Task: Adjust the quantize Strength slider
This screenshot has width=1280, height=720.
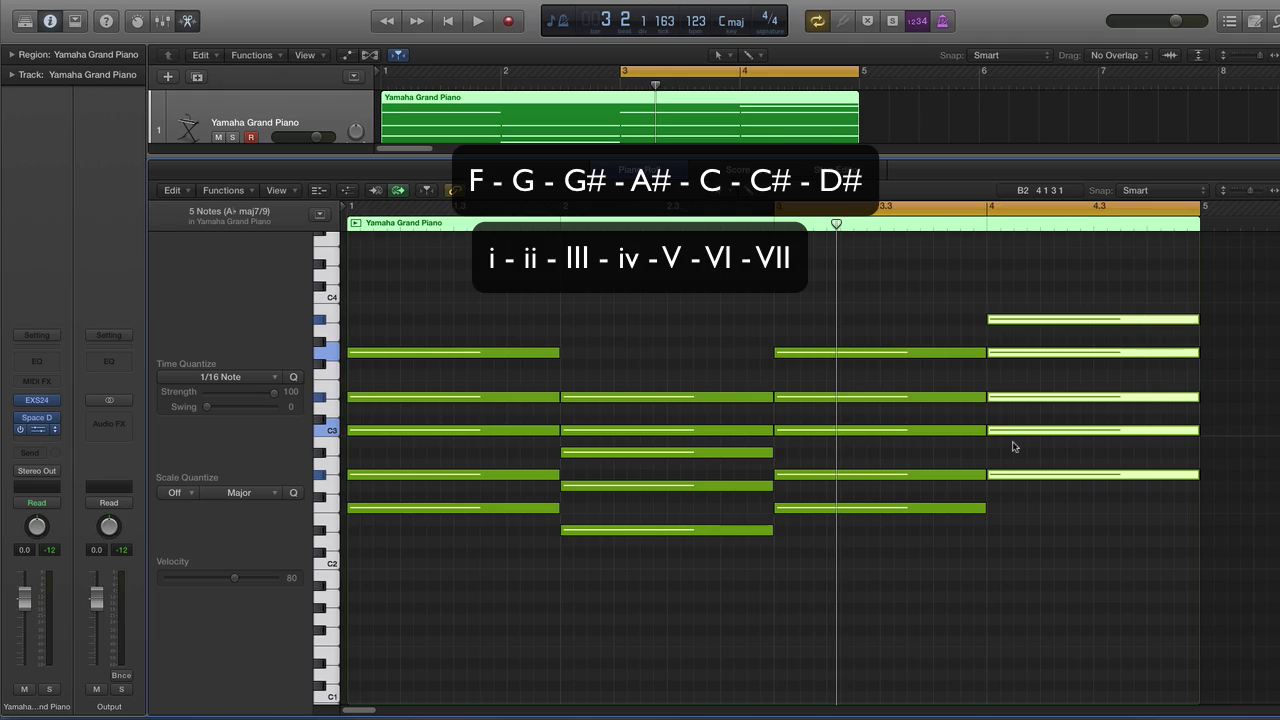Action: [239, 392]
